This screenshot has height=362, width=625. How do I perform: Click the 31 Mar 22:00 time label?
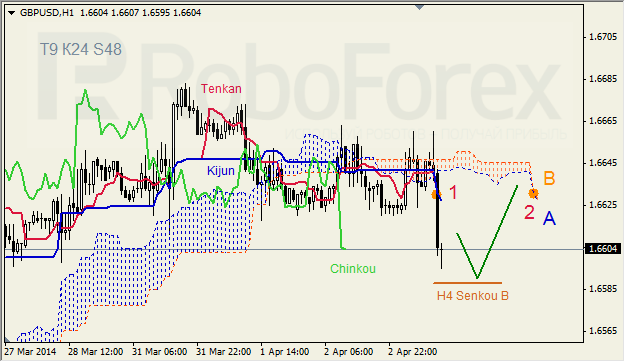[224, 352]
